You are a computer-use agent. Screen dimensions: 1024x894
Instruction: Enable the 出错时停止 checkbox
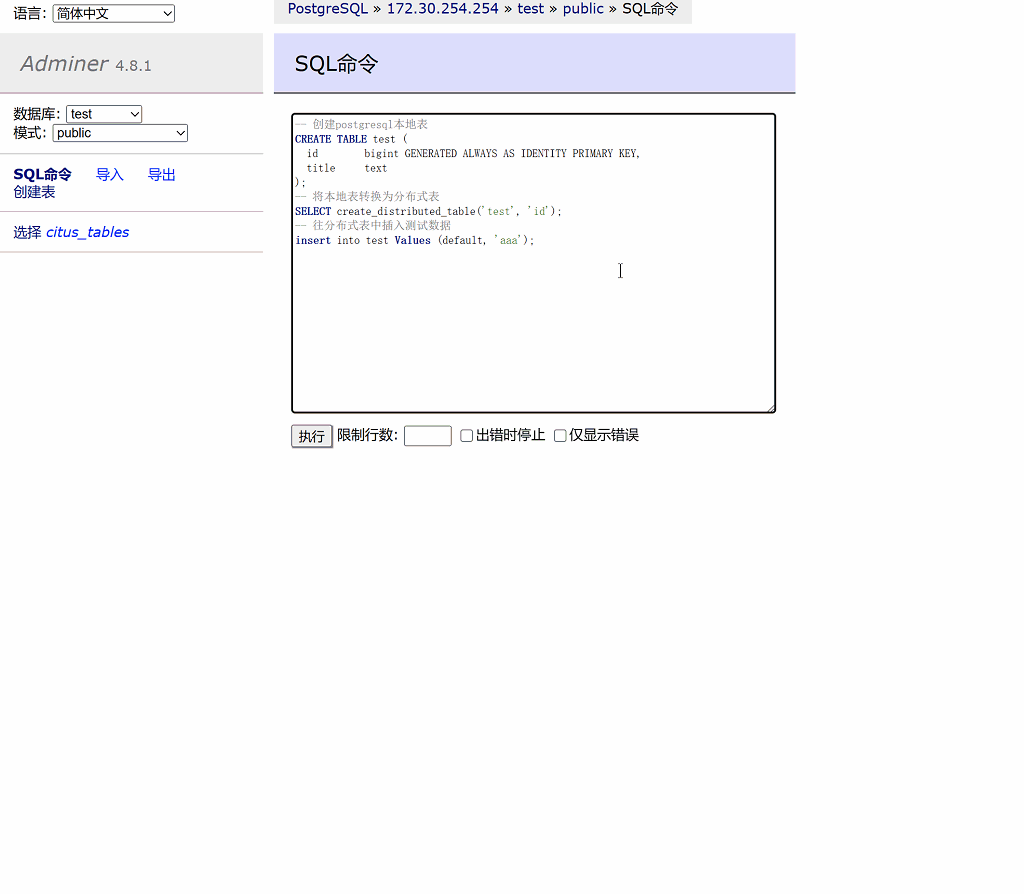tap(466, 434)
